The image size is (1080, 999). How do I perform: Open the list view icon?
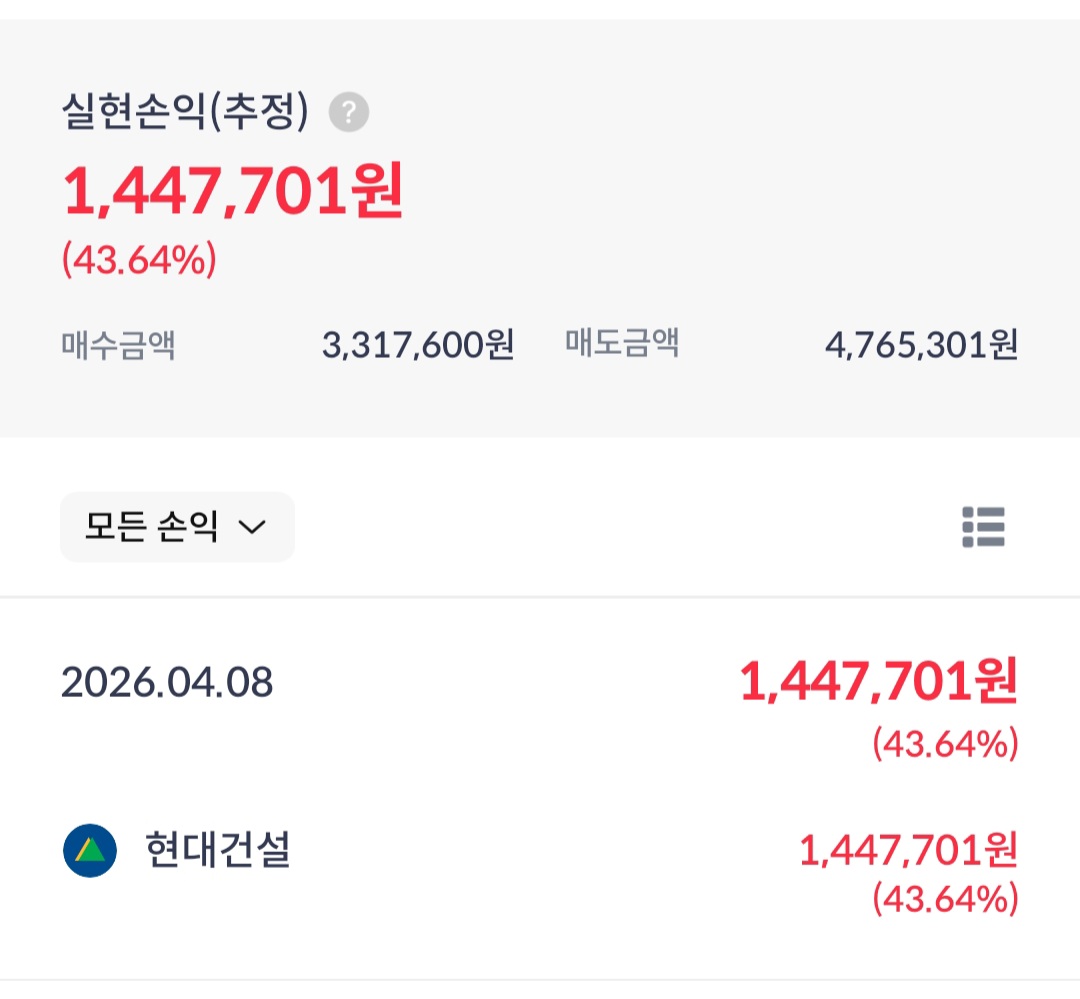(983, 526)
